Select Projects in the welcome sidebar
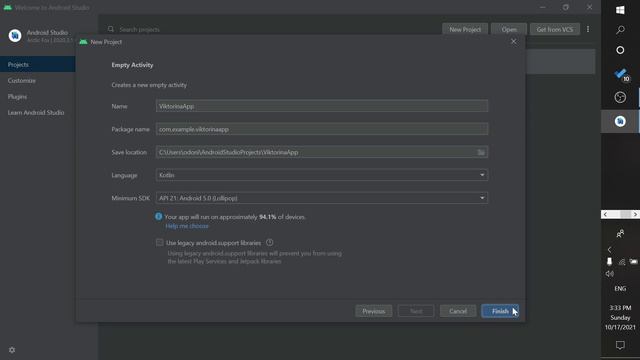Image resolution: width=640 pixels, height=360 pixels. [38, 64]
